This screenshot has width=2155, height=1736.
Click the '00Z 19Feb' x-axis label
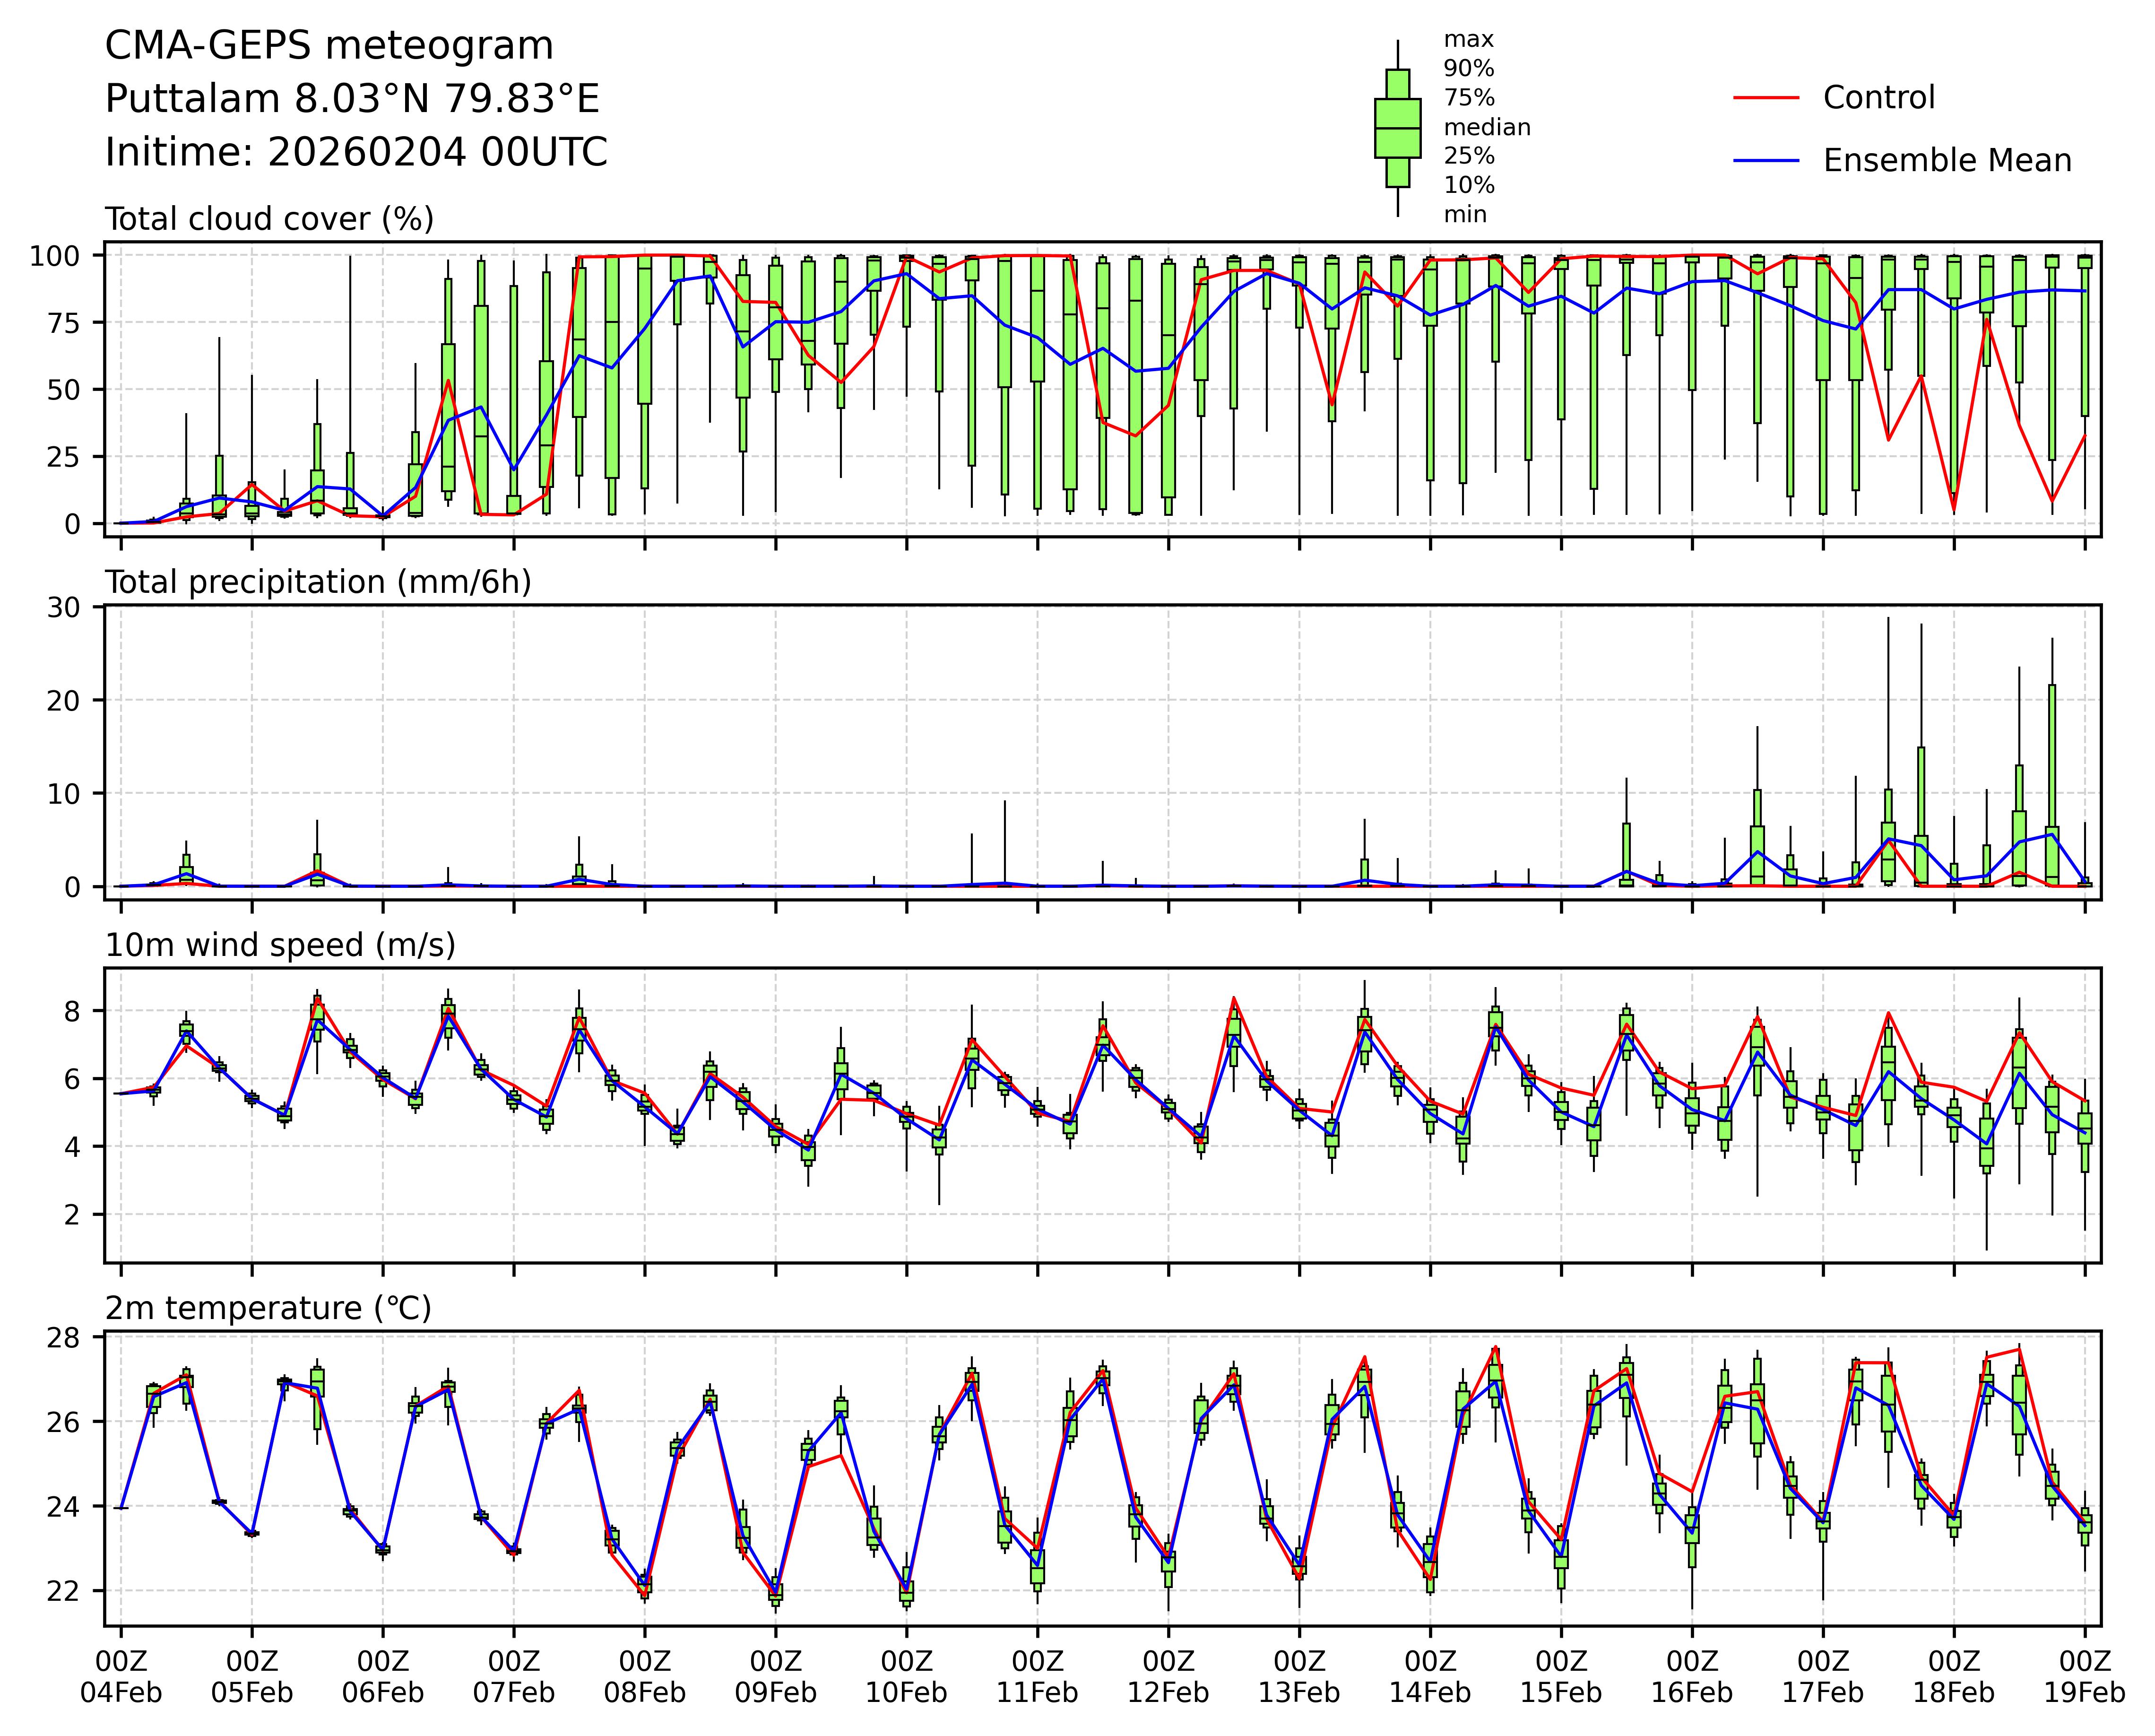(2084, 1677)
